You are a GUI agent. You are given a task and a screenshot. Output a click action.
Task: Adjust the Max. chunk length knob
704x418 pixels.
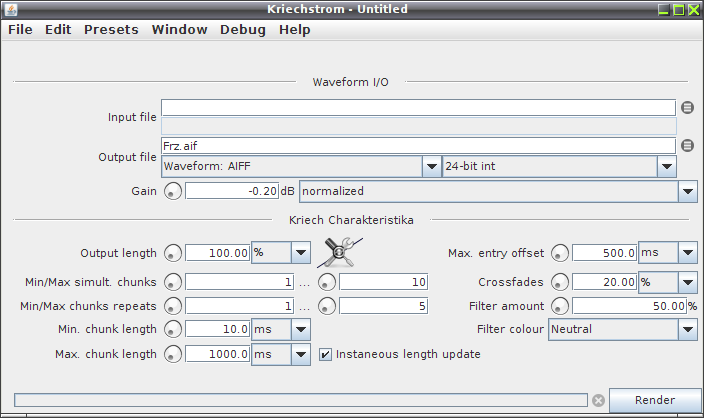coord(172,354)
